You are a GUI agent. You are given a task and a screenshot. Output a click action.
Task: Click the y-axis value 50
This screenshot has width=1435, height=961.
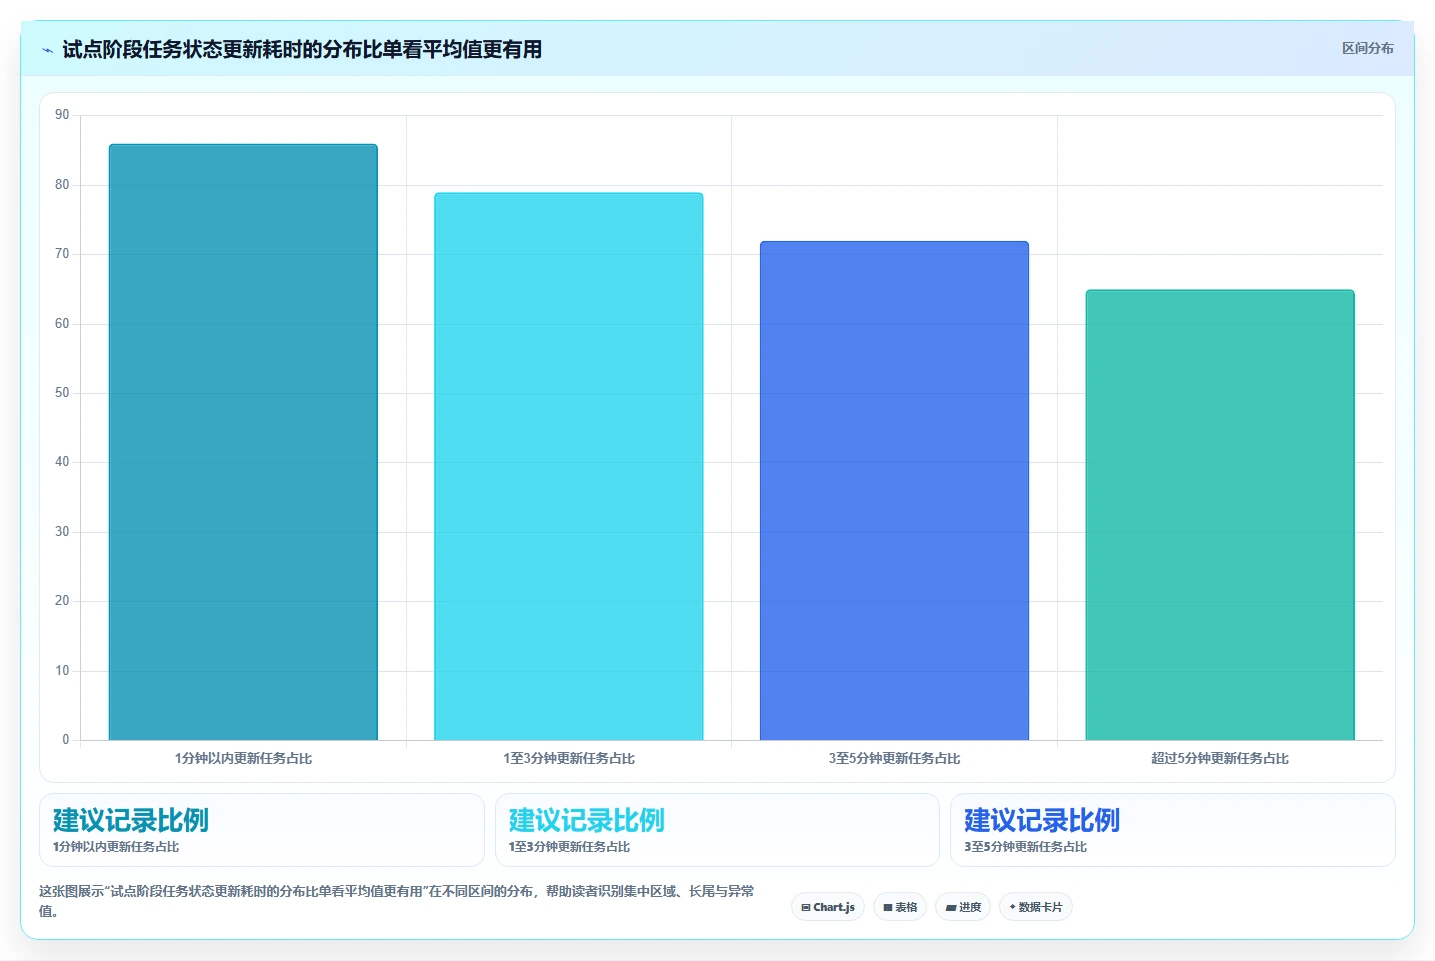62,393
